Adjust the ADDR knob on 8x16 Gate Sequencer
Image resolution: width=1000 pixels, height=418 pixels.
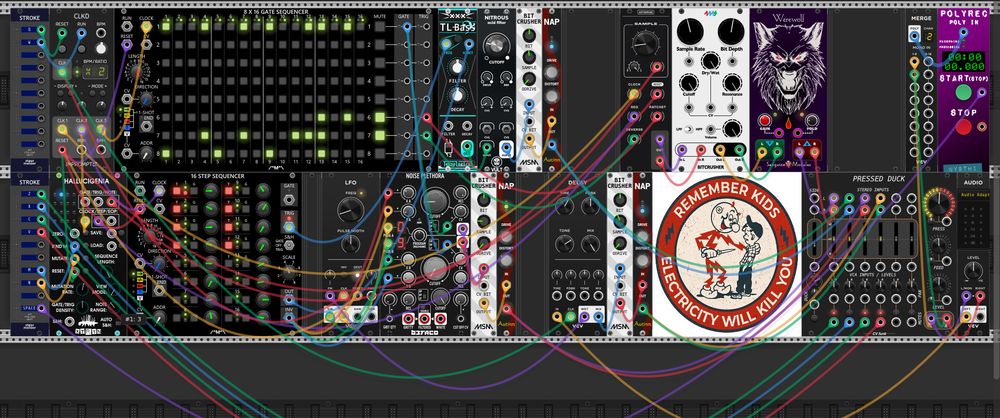[146, 153]
